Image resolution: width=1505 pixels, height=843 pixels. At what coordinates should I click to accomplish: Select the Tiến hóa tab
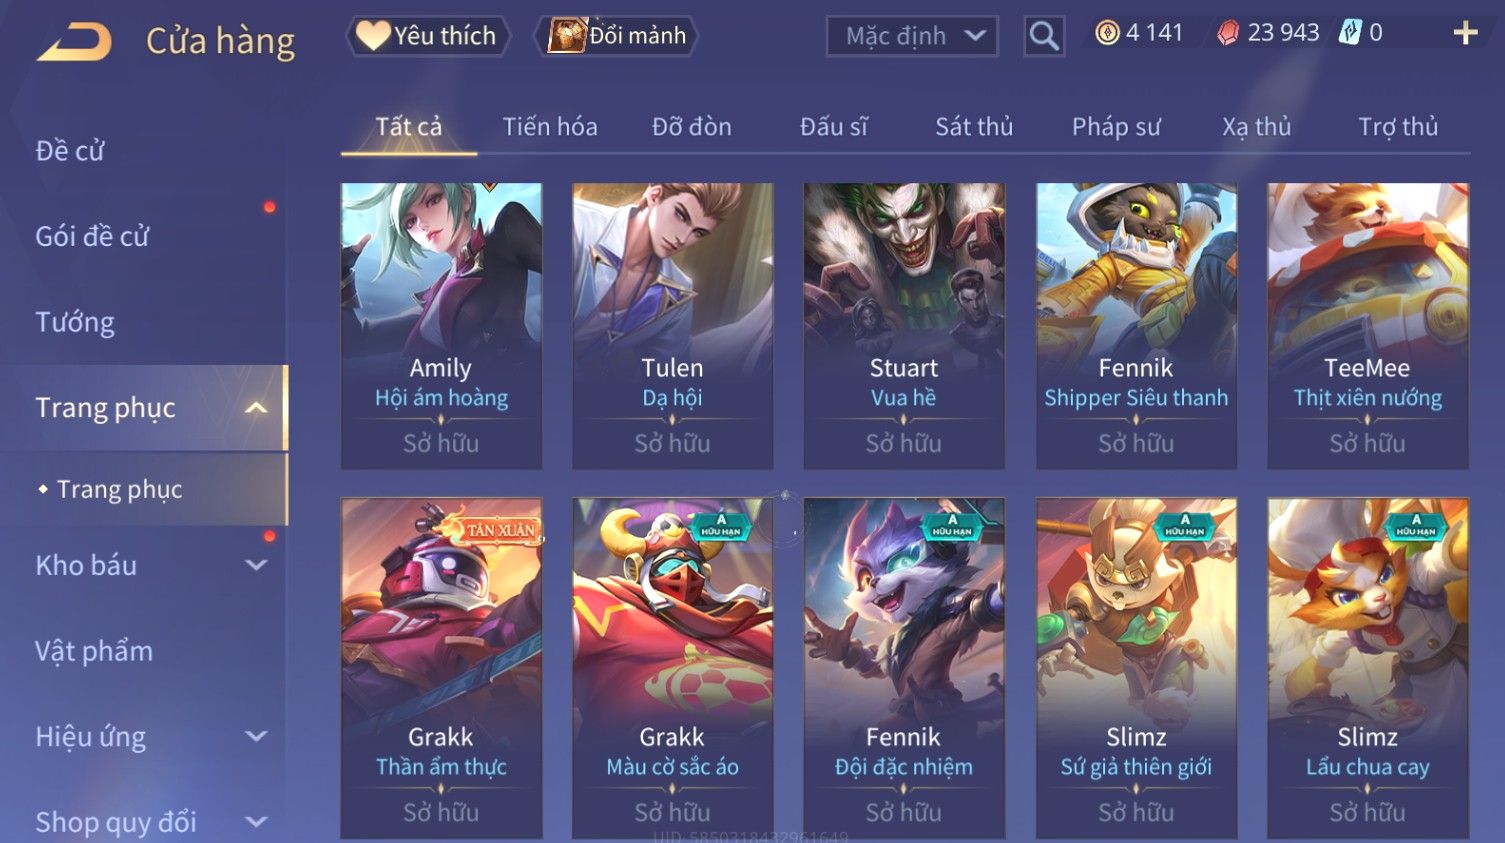[x=550, y=127]
